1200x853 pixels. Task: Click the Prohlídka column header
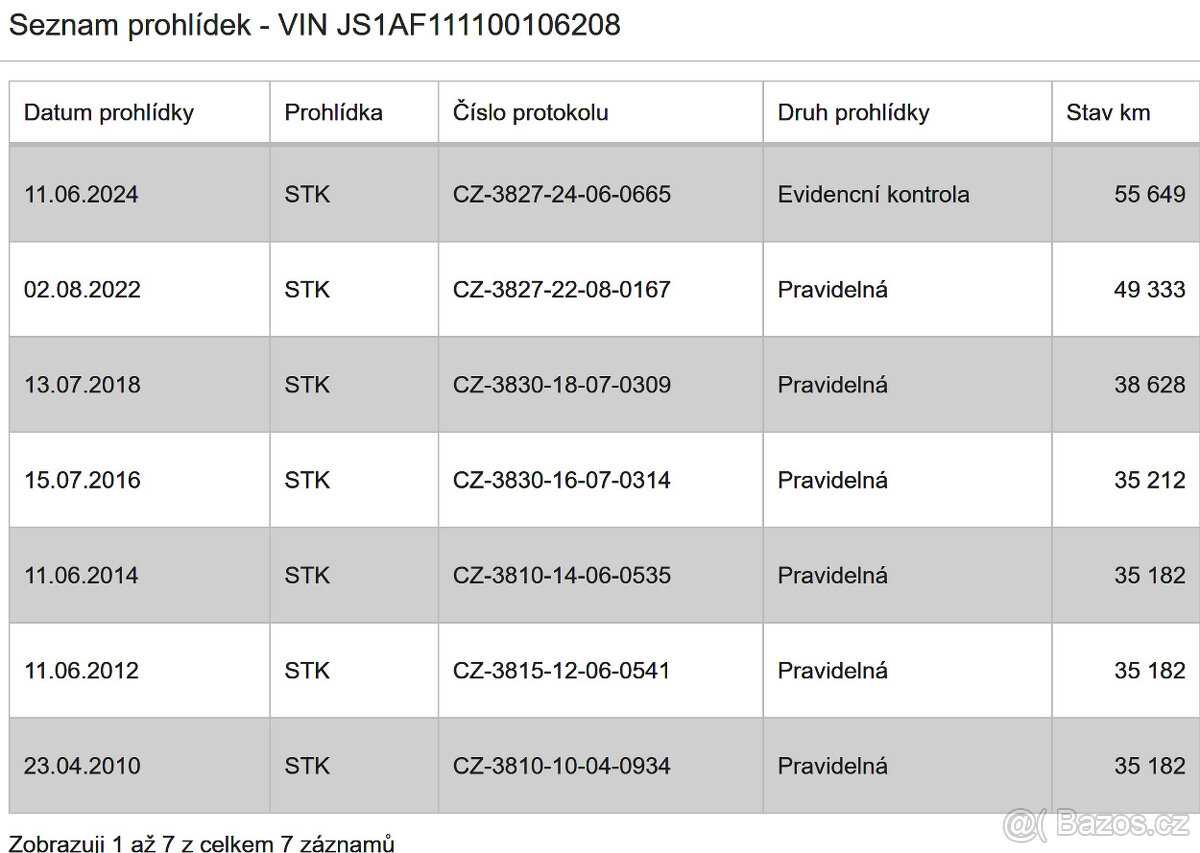pos(333,113)
